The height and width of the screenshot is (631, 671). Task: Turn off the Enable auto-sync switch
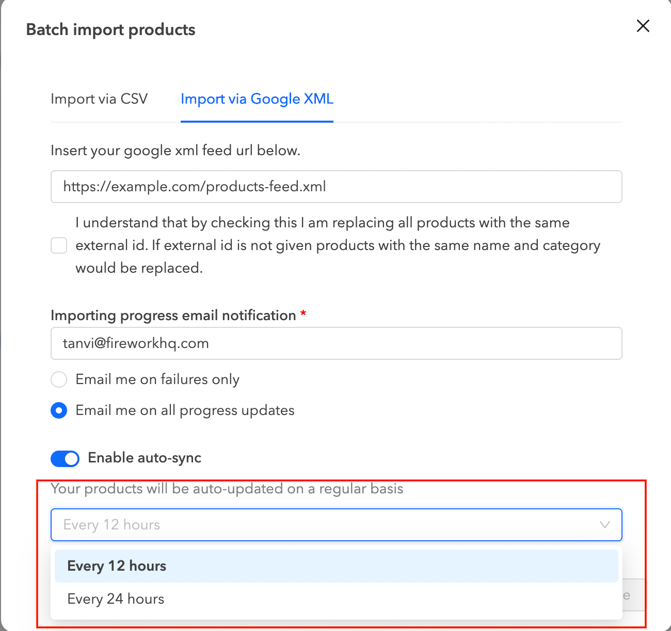pos(65,458)
